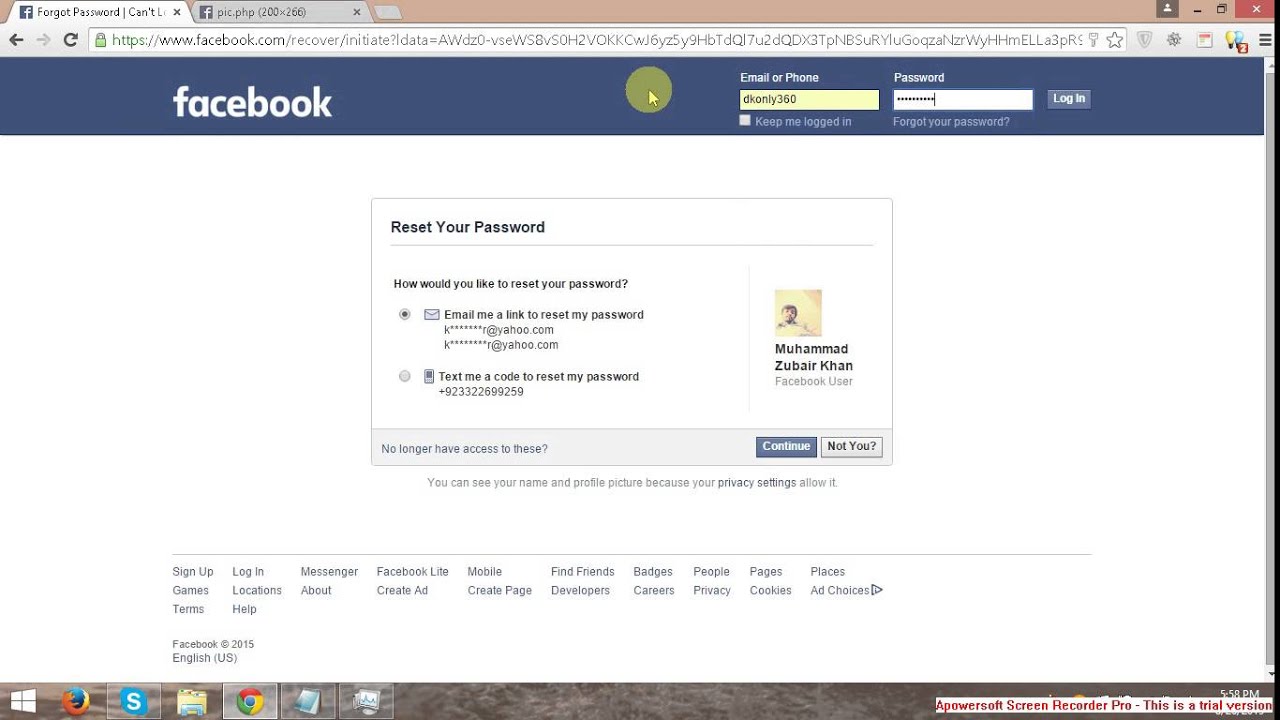Click the Chrome user profile icon
The height and width of the screenshot is (720, 1280).
1167,9
